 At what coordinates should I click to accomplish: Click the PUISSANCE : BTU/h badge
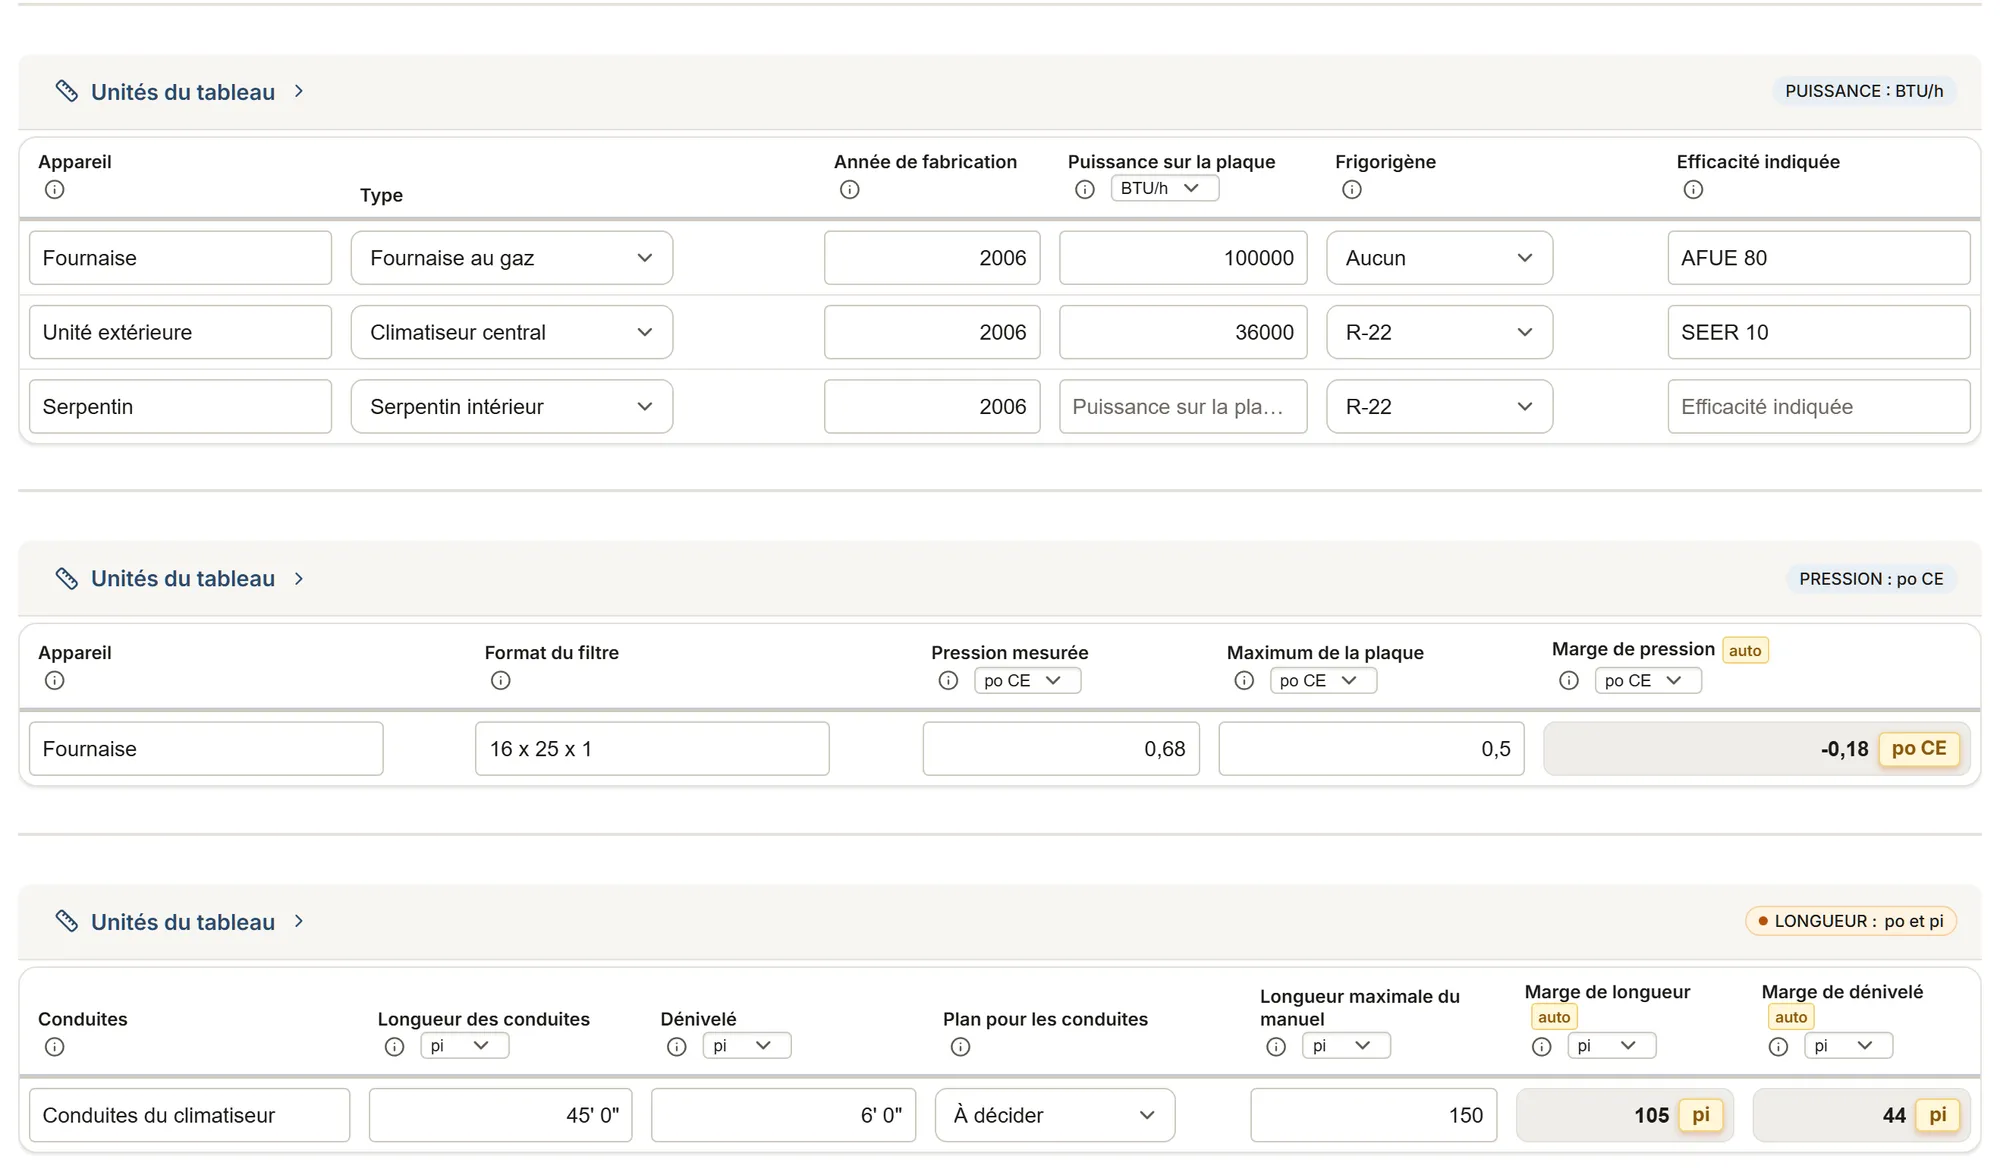(x=1864, y=91)
